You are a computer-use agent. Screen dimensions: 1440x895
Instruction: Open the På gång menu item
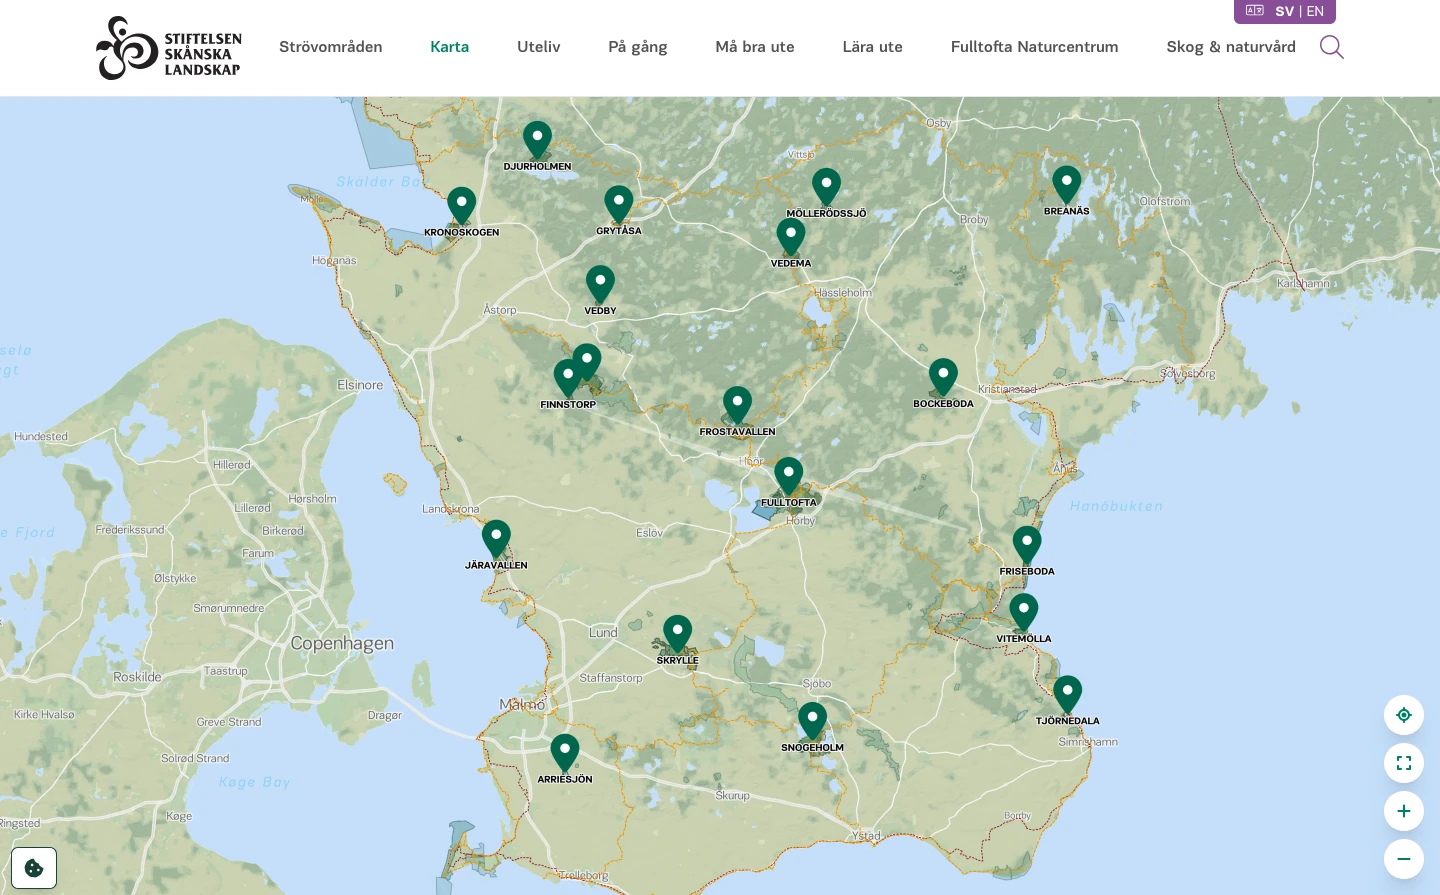click(x=637, y=47)
